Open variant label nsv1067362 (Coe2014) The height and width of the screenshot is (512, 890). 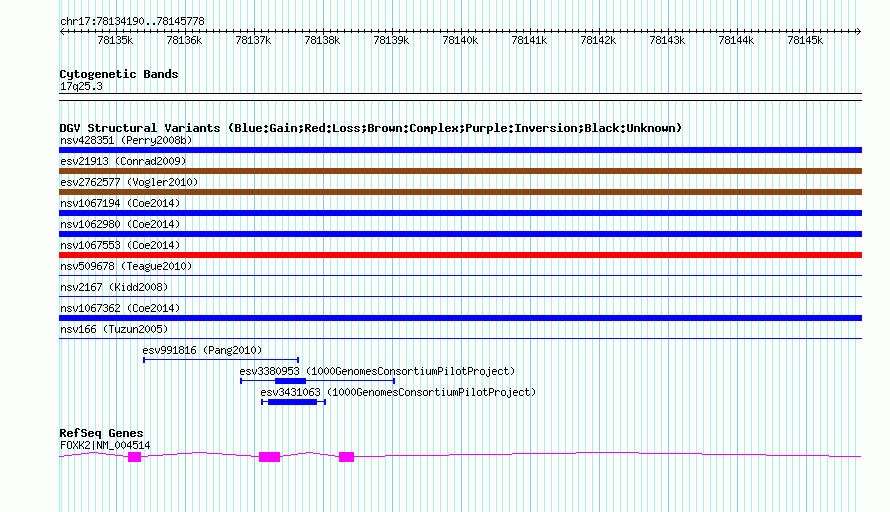120,308
